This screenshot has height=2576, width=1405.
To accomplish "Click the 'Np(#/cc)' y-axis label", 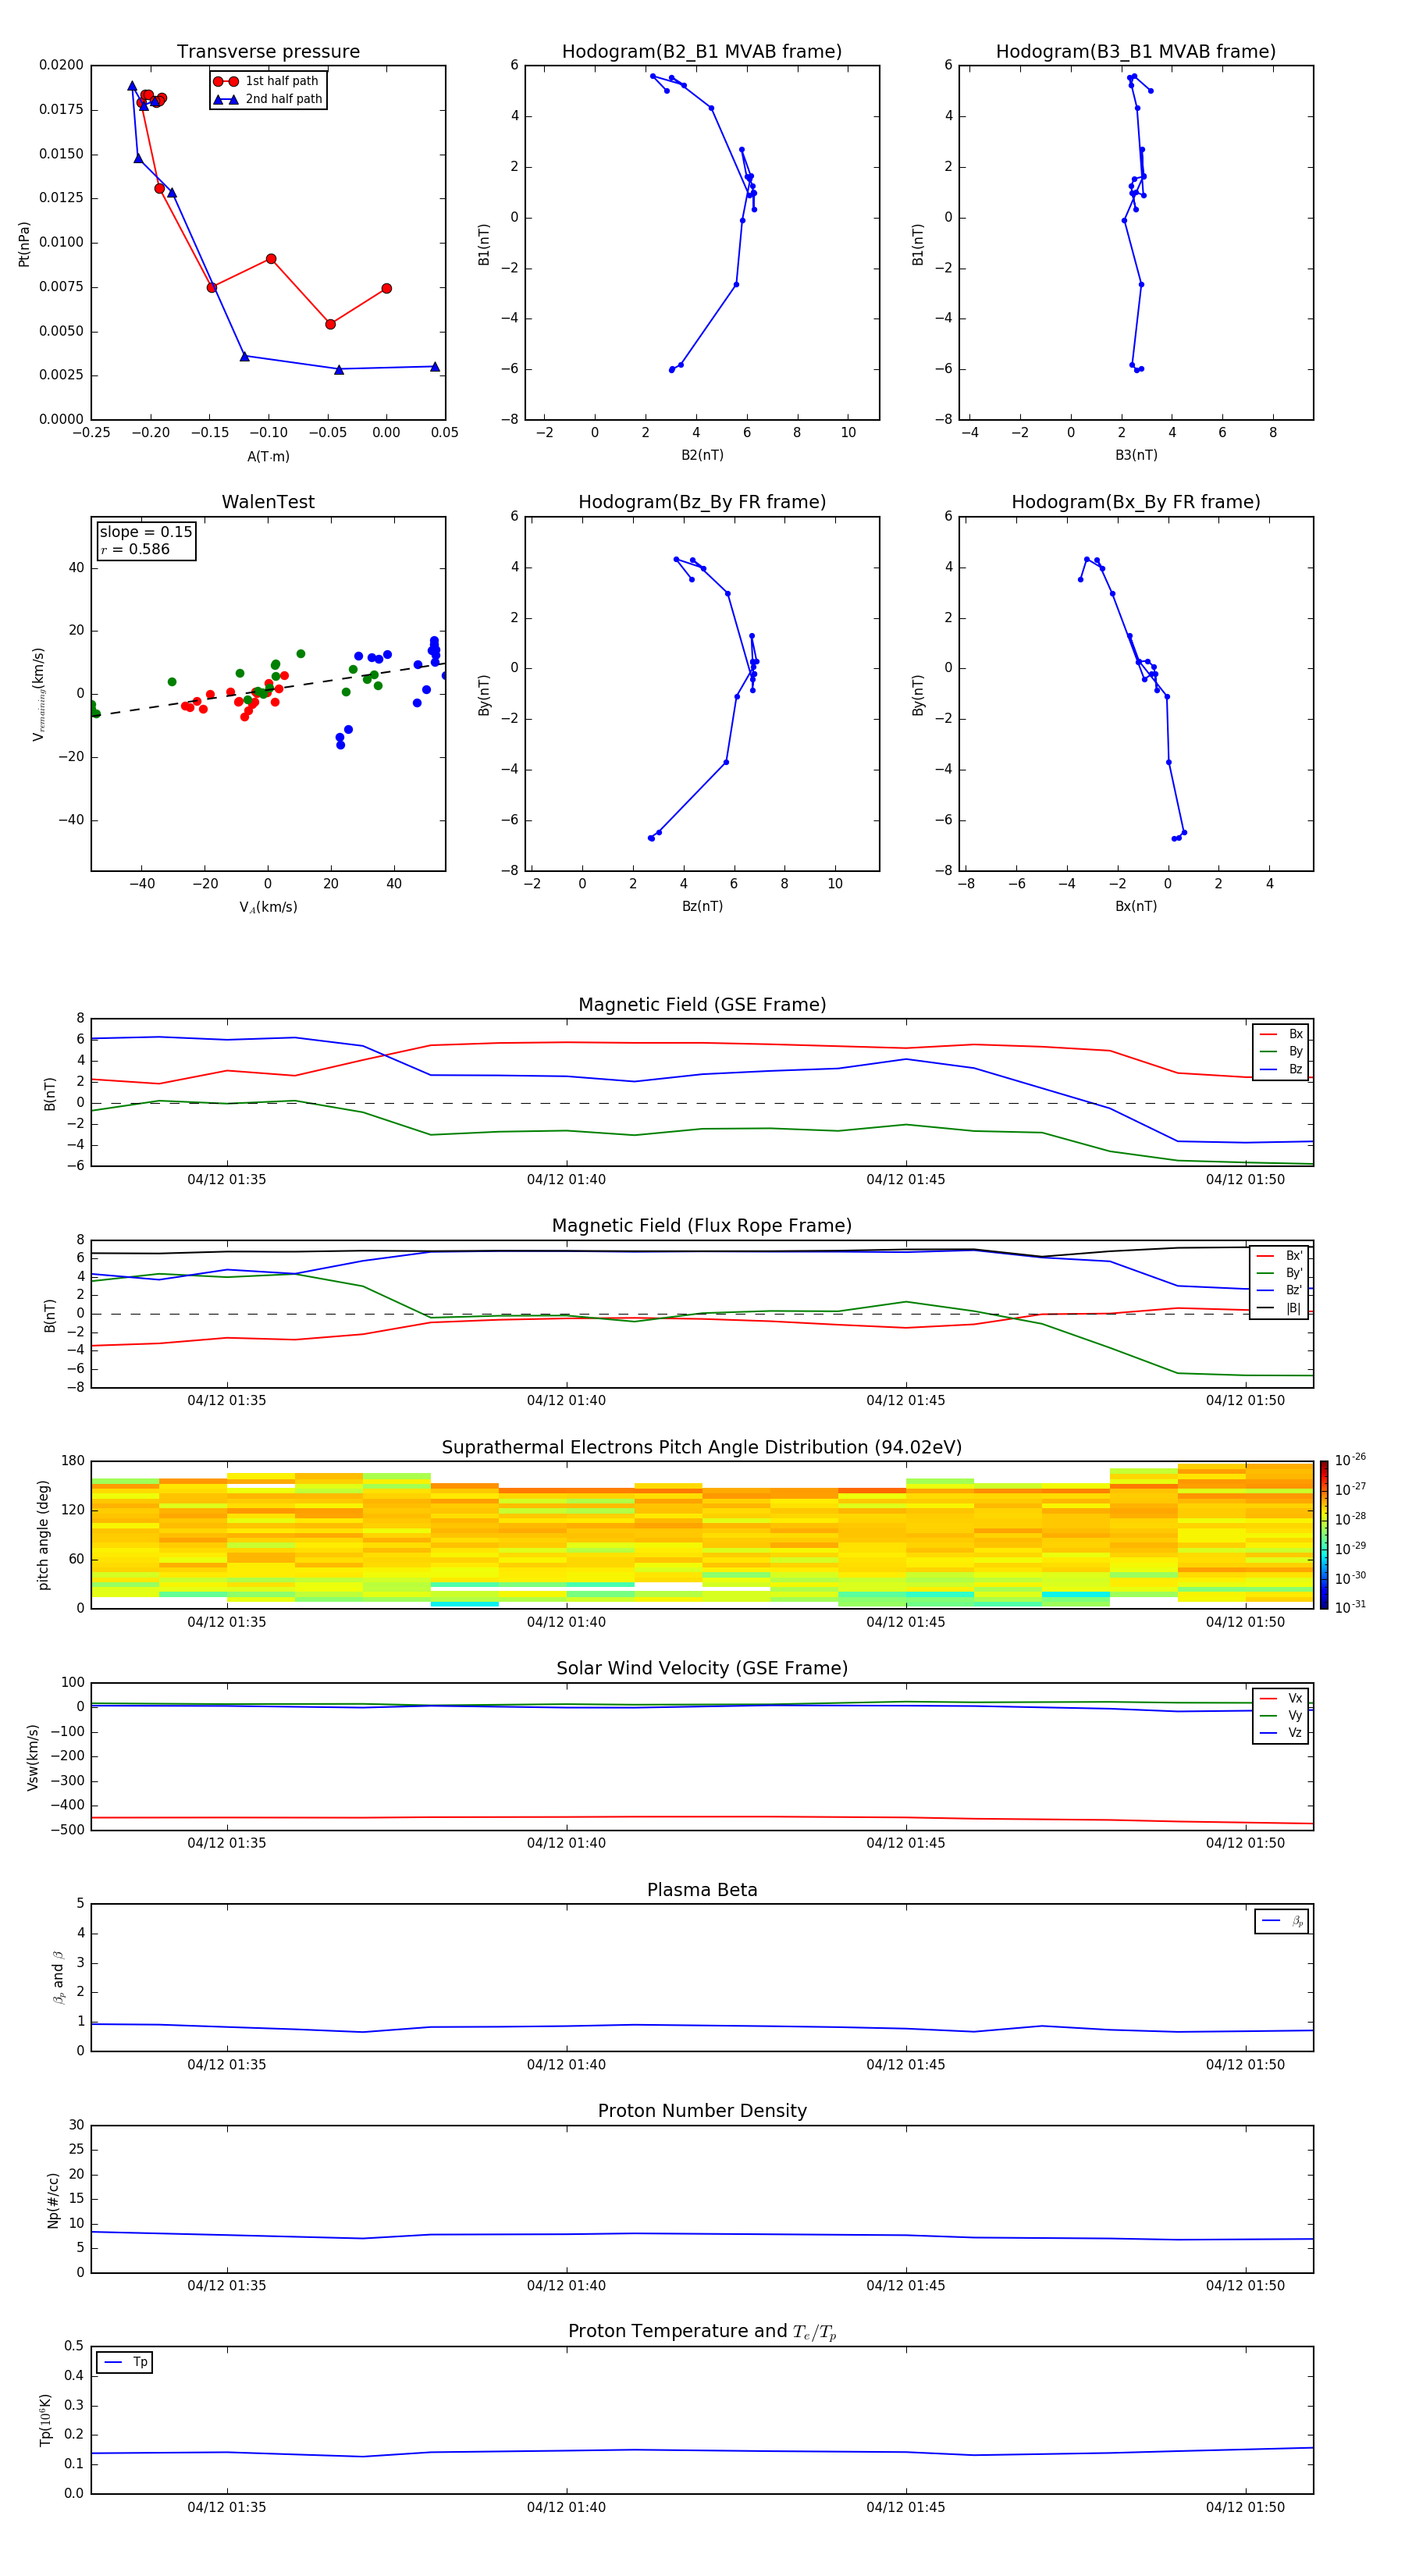I will tap(53, 2200).
